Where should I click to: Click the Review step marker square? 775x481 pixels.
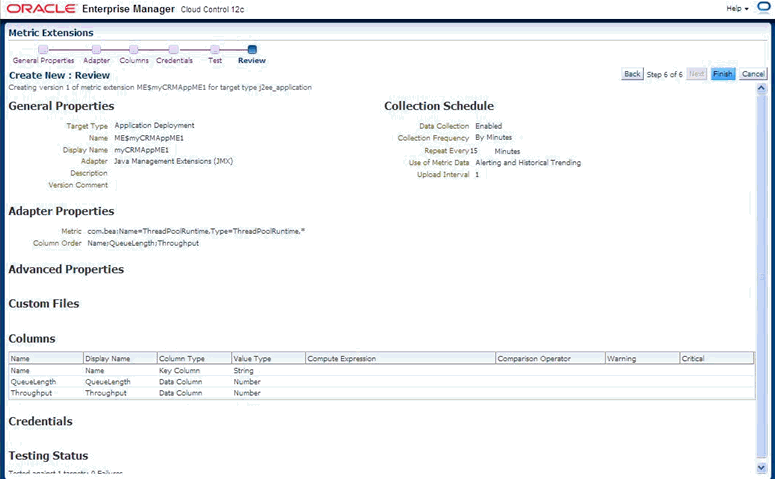pos(252,49)
